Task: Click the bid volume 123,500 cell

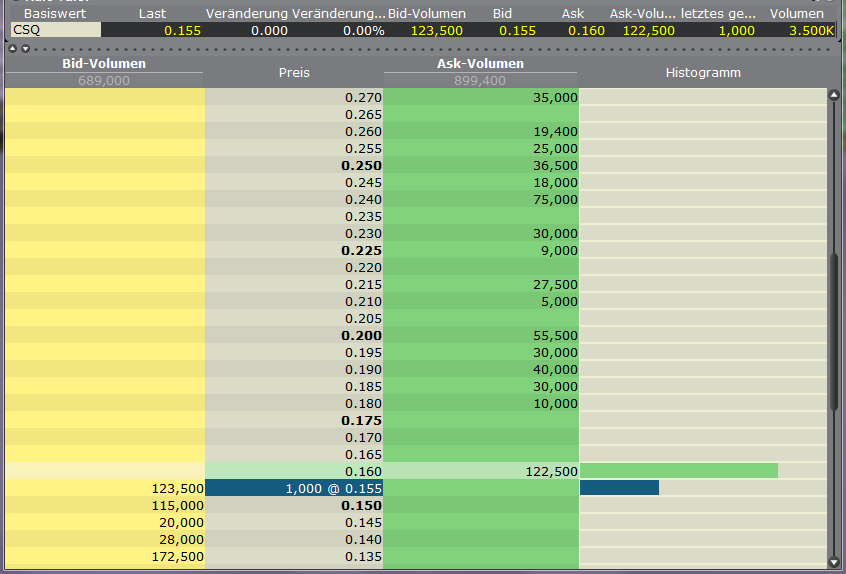Action: pyautogui.click(x=105, y=488)
